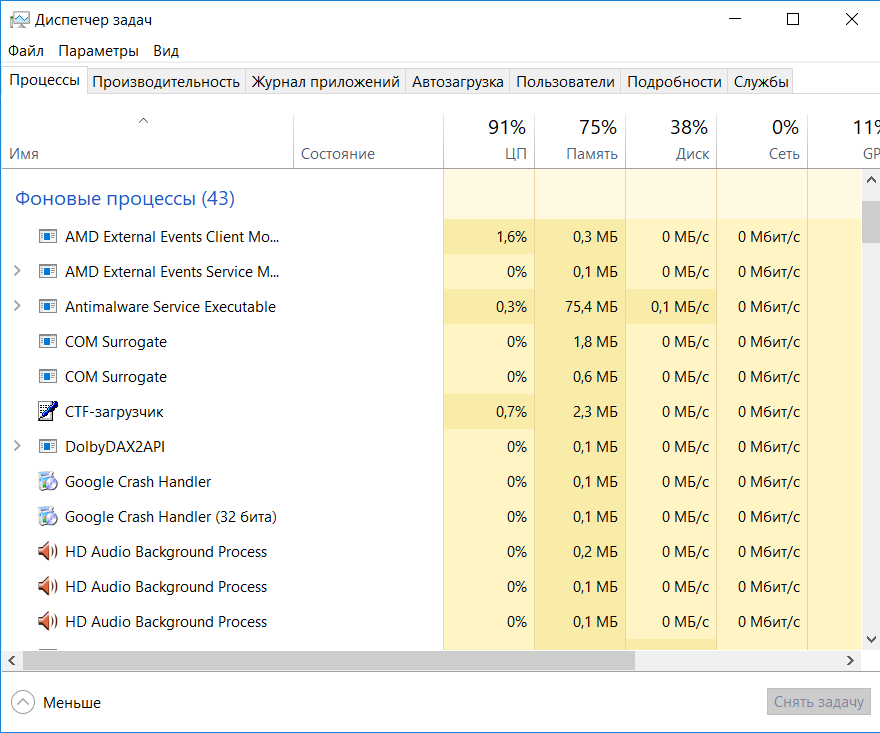Click the CTF-загрузчик pen icon

(x=48, y=411)
